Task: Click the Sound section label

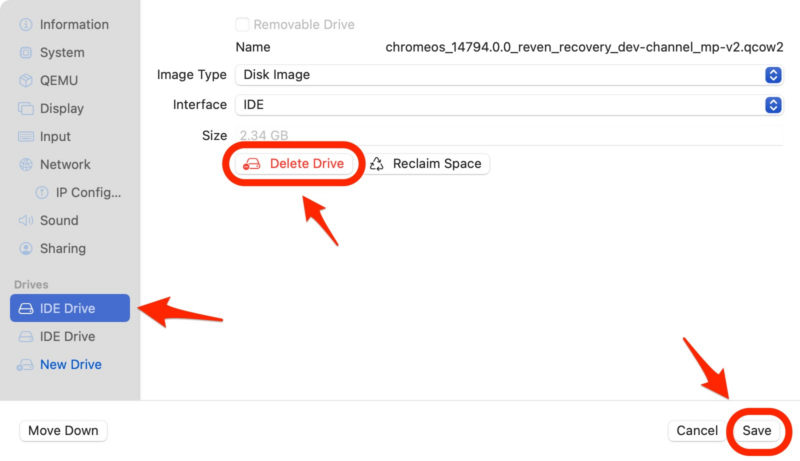Action: point(59,220)
